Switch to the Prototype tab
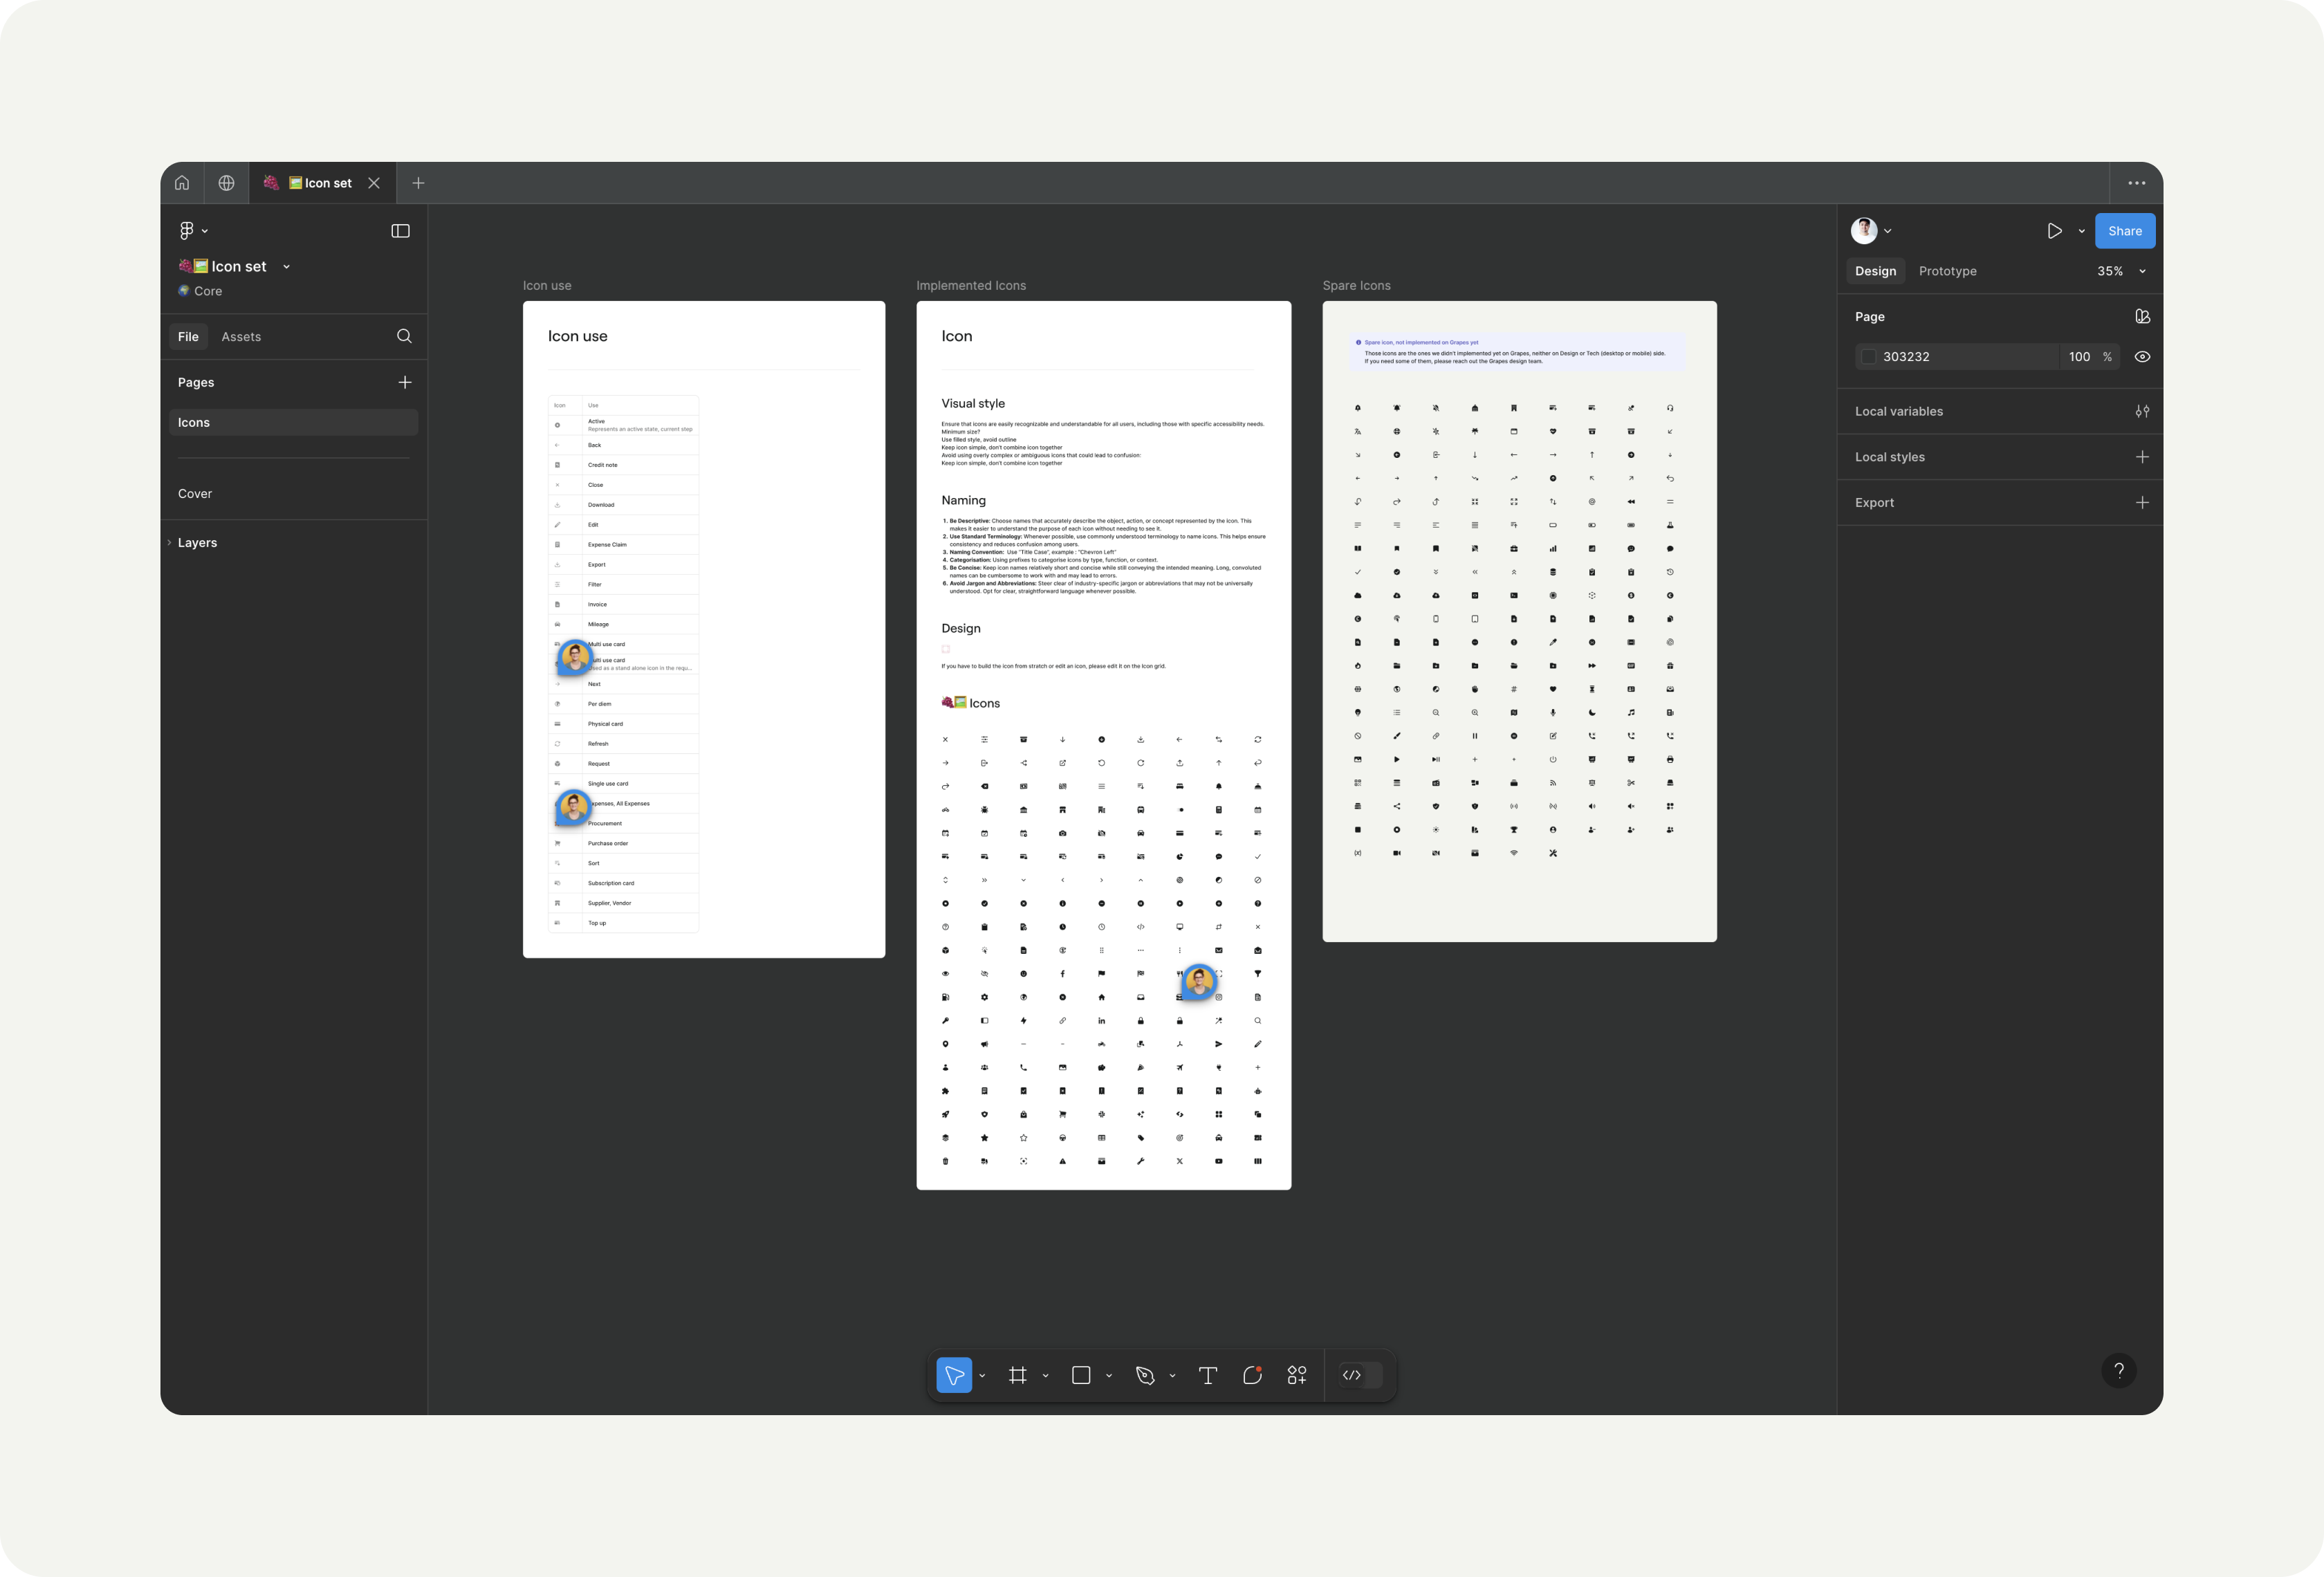Image resolution: width=2324 pixels, height=1577 pixels. coord(1947,271)
